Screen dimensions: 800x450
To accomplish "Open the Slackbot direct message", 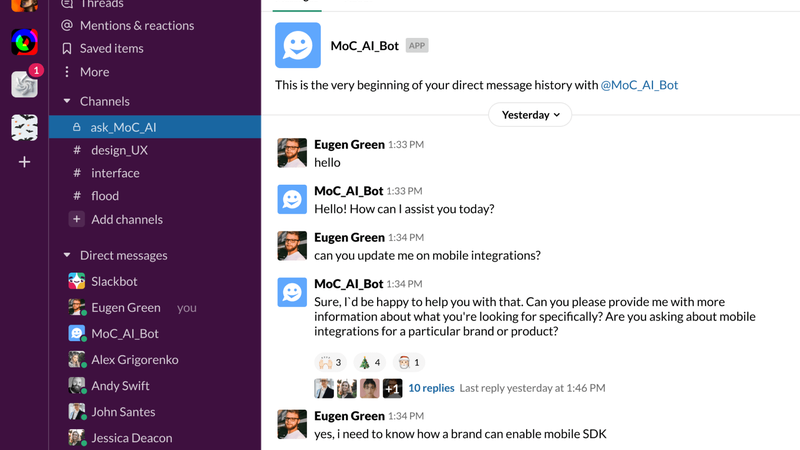I will (114, 281).
